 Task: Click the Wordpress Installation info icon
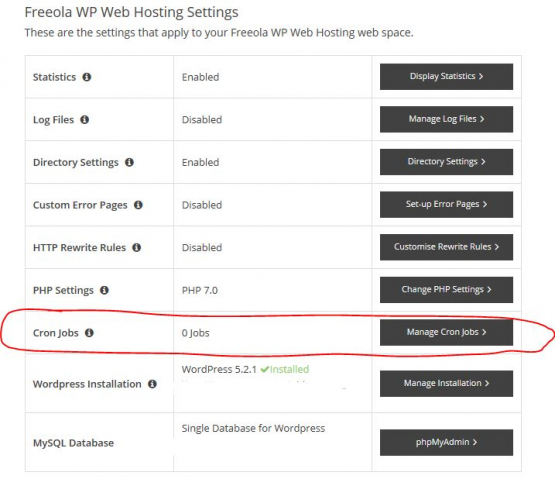(x=152, y=384)
